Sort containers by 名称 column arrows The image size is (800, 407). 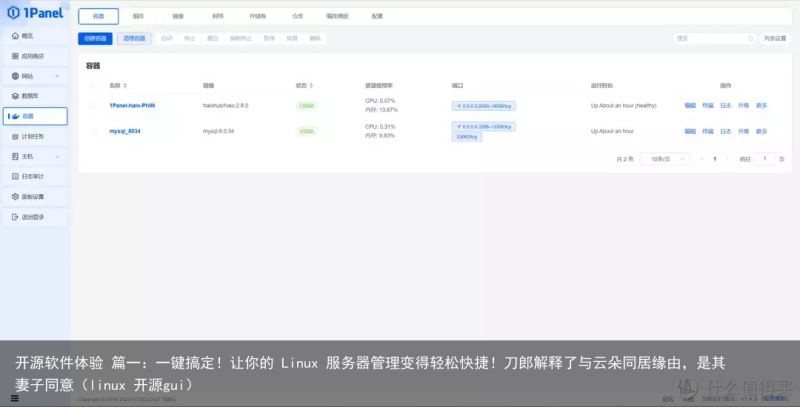pyautogui.click(x=125, y=86)
